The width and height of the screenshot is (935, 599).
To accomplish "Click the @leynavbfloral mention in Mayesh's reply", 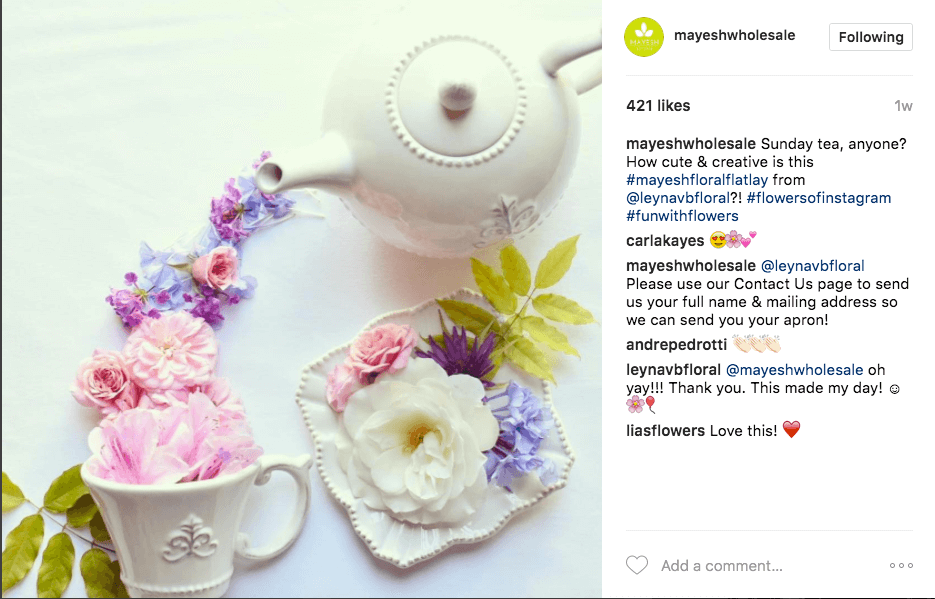I will pos(813,266).
